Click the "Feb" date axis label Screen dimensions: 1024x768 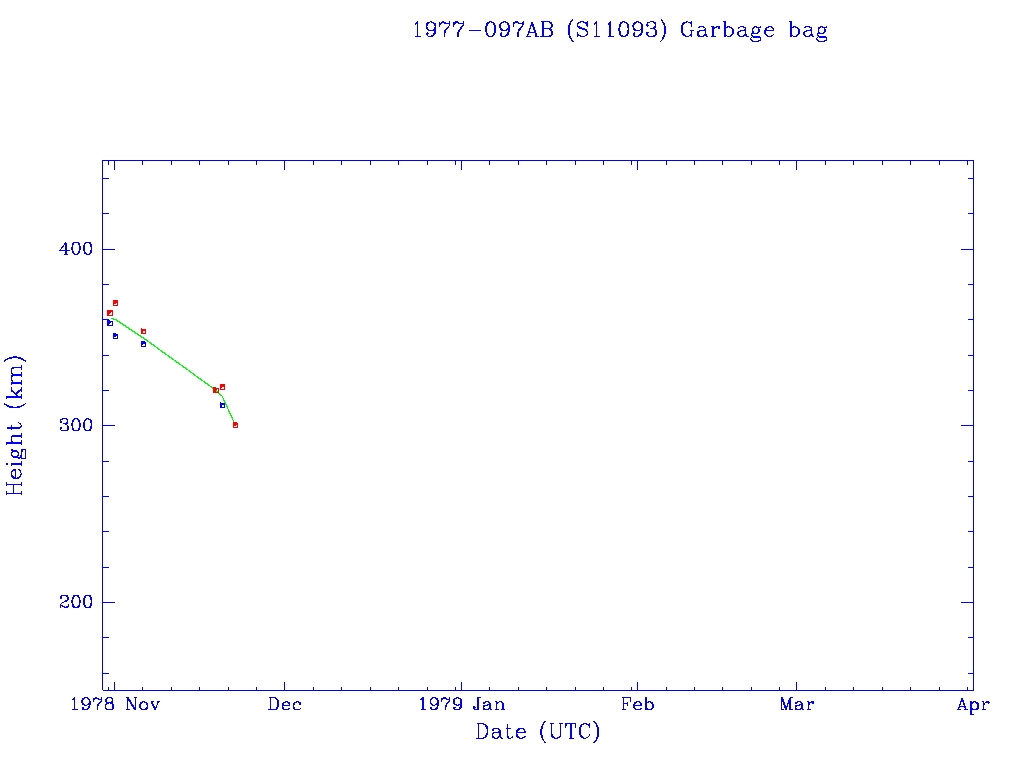[x=637, y=705]
